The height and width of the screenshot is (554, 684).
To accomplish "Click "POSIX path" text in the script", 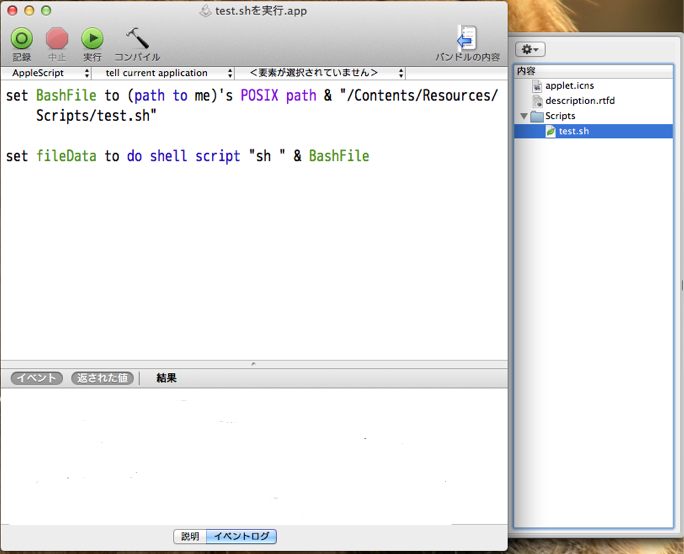I will 278,96.
